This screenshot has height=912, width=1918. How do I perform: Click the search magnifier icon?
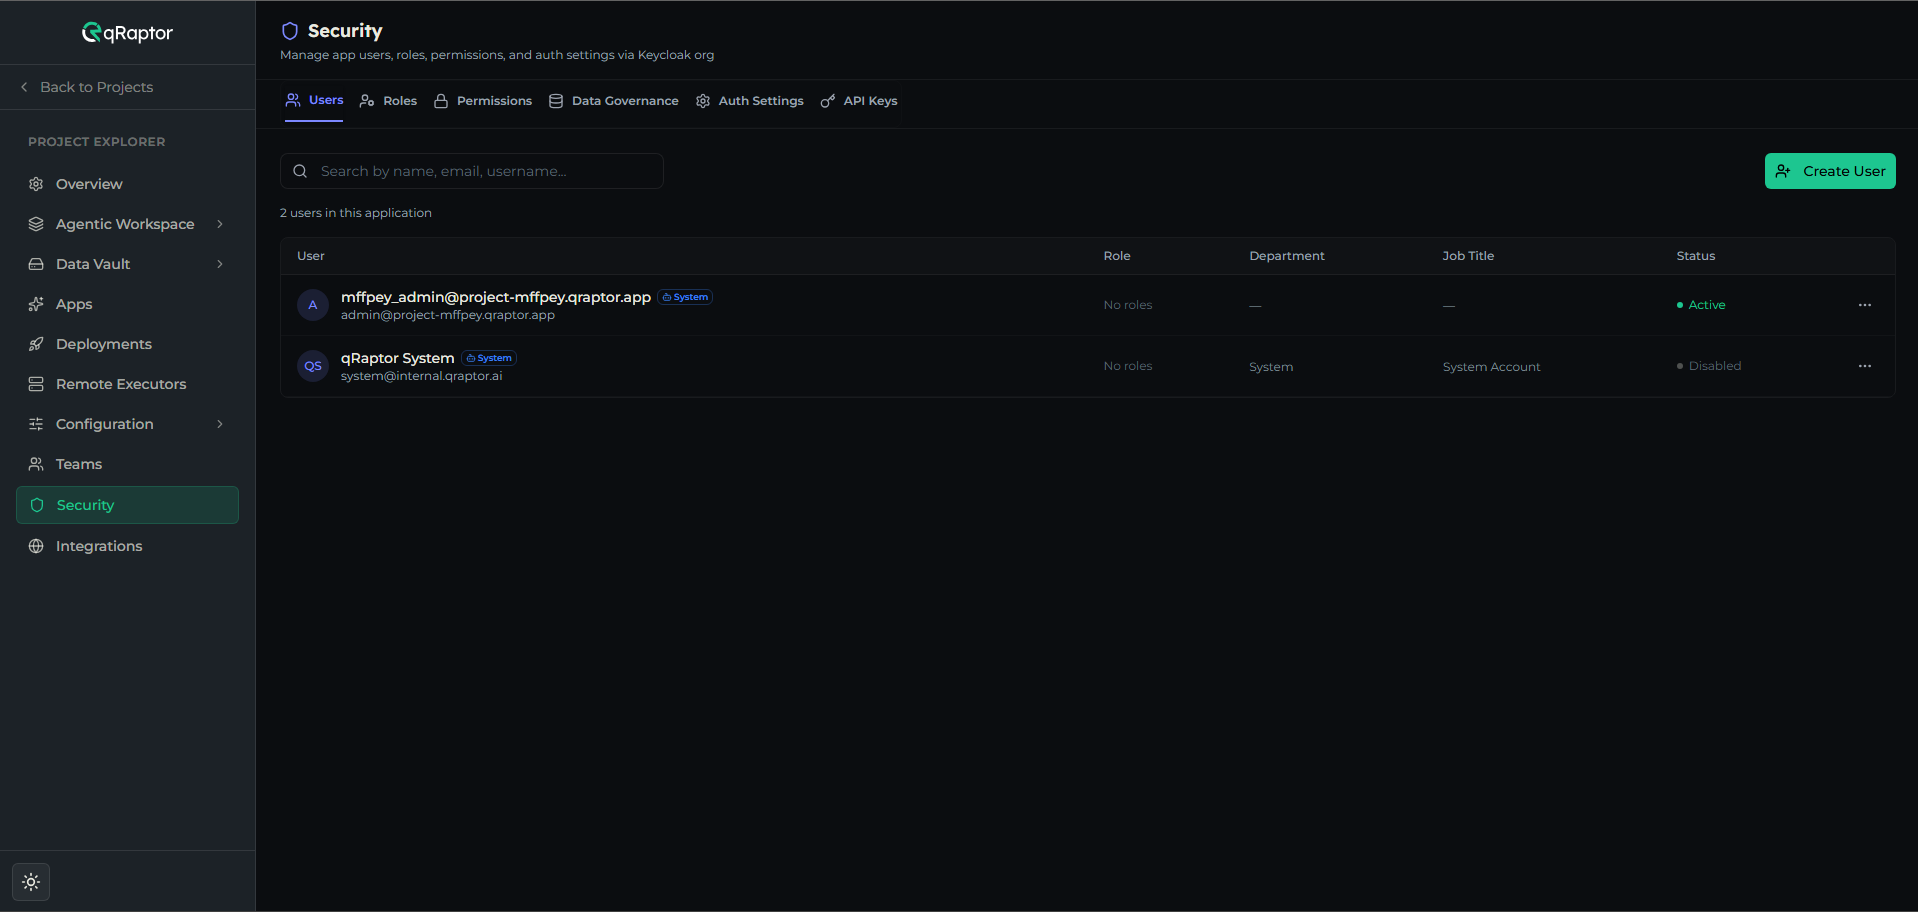pyautogui.click(x=300, y=171)
